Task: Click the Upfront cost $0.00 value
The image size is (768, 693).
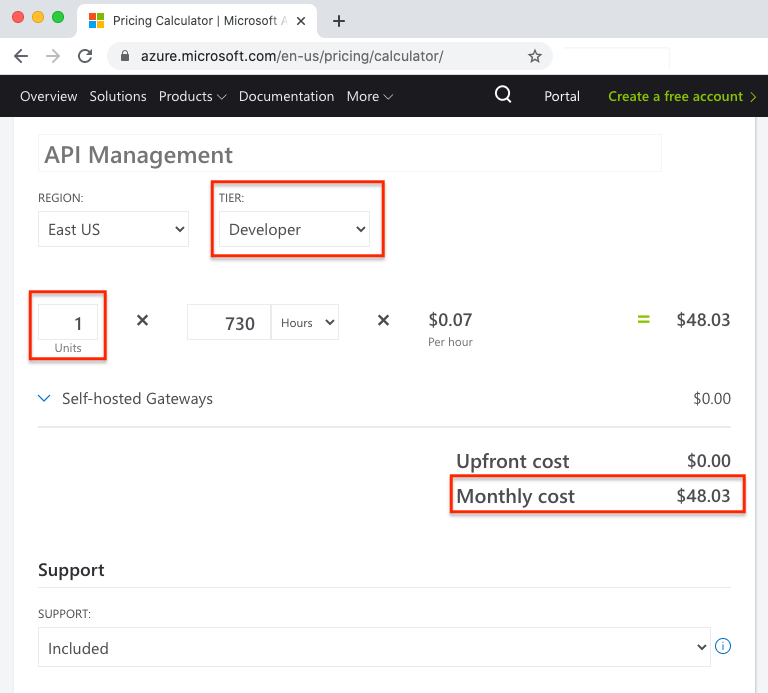Action: (x=709, y=461)
